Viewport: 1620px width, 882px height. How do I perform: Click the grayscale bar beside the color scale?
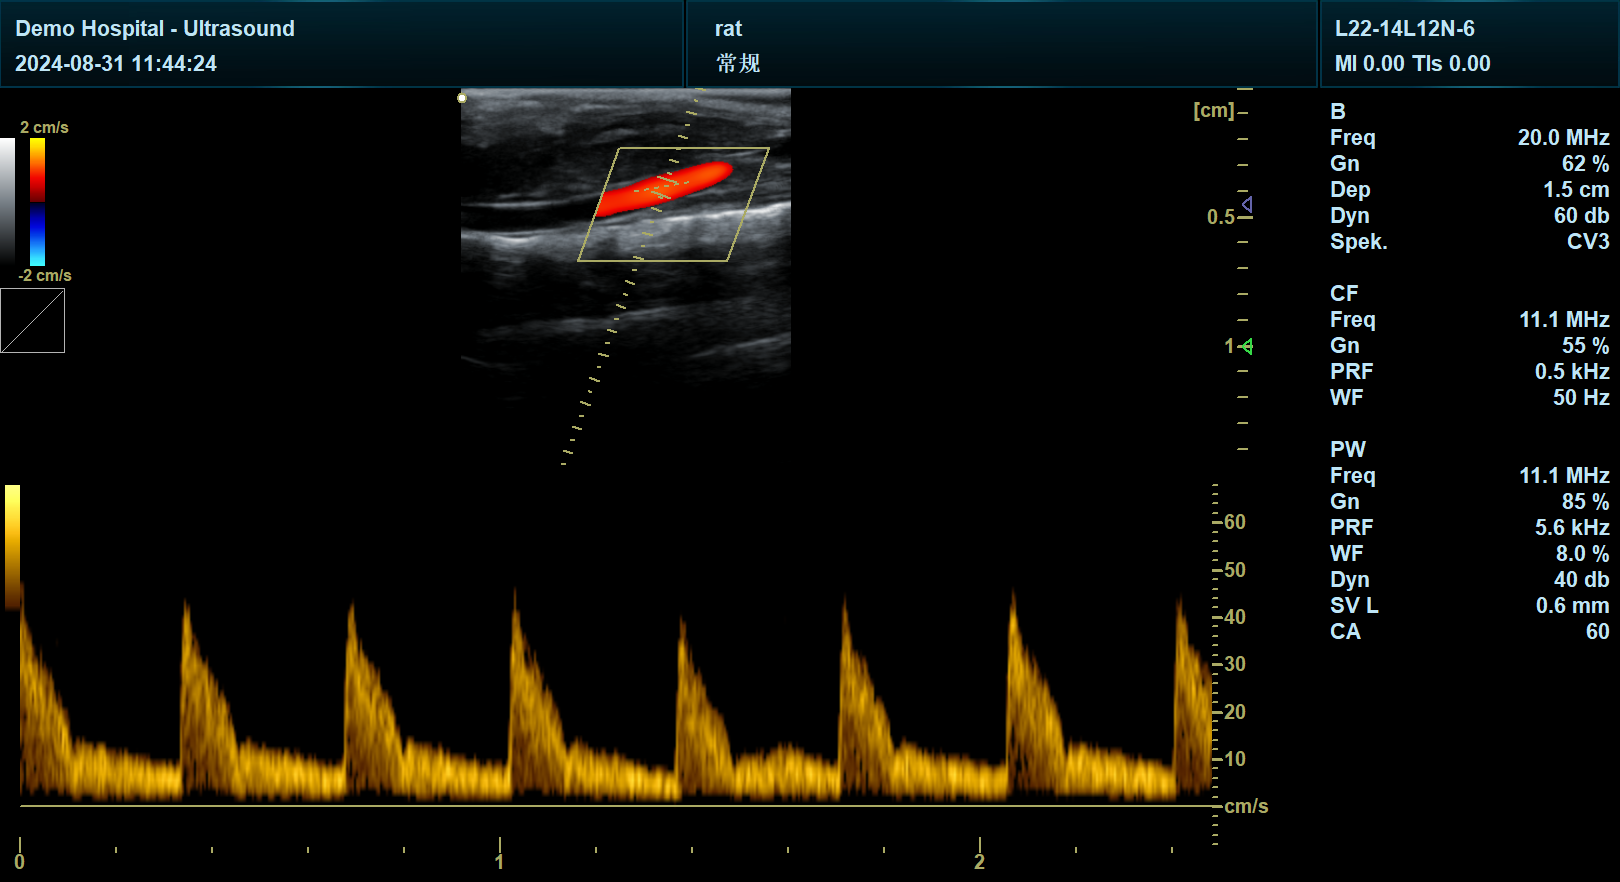8,200
